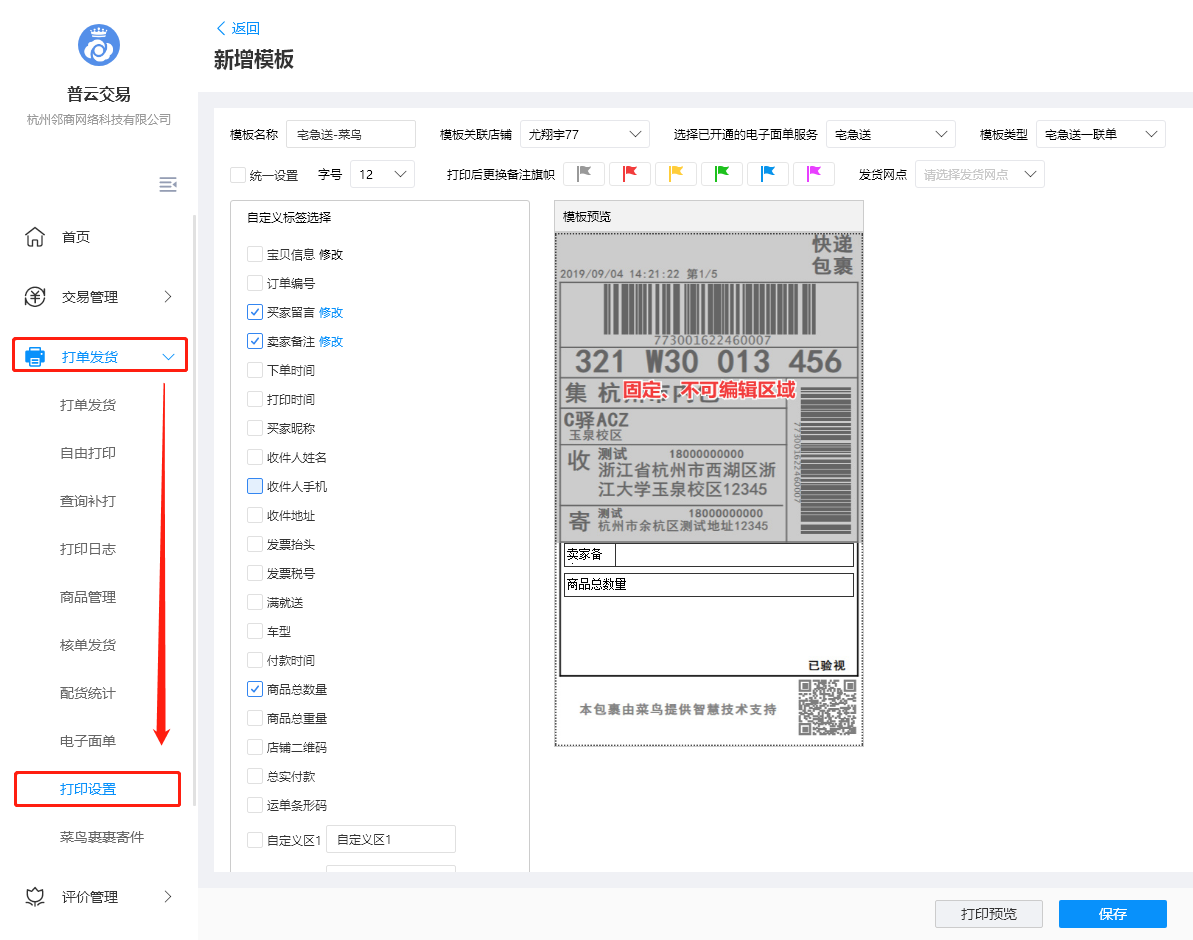1193x940 pixels.
Task: Open 查询补打 menu item
Action: click(x=88, y=501)
